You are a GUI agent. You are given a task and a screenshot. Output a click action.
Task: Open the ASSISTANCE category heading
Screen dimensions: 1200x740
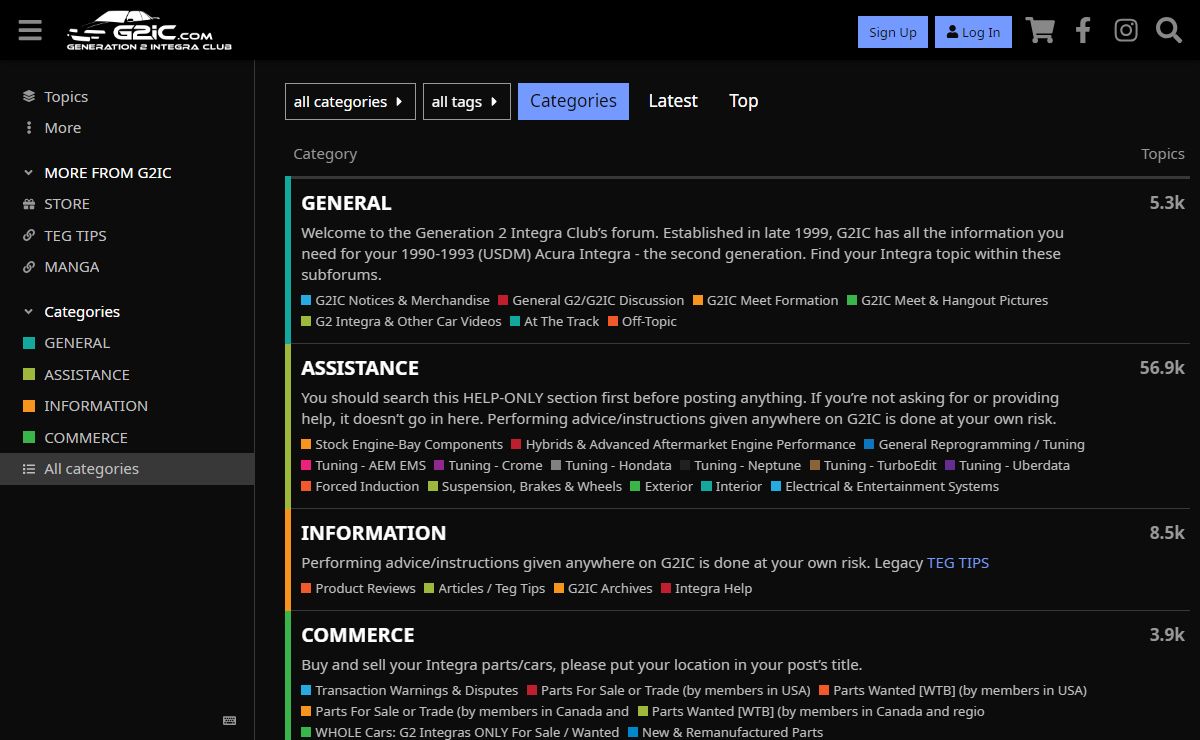[x=360, y=368]
